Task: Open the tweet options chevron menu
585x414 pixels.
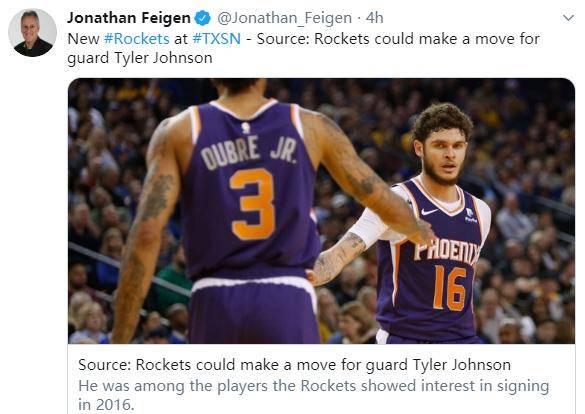Action: 568,18
